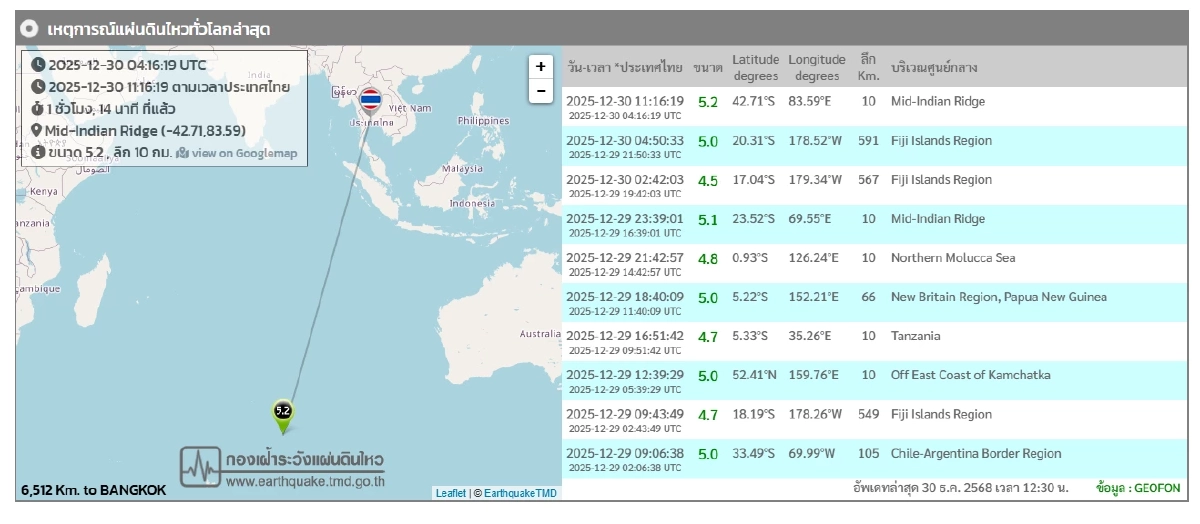Select the Fiji Islands Region 591 km row
Viewport: 1200px width, 524px height.
click(x=860, y=141)
